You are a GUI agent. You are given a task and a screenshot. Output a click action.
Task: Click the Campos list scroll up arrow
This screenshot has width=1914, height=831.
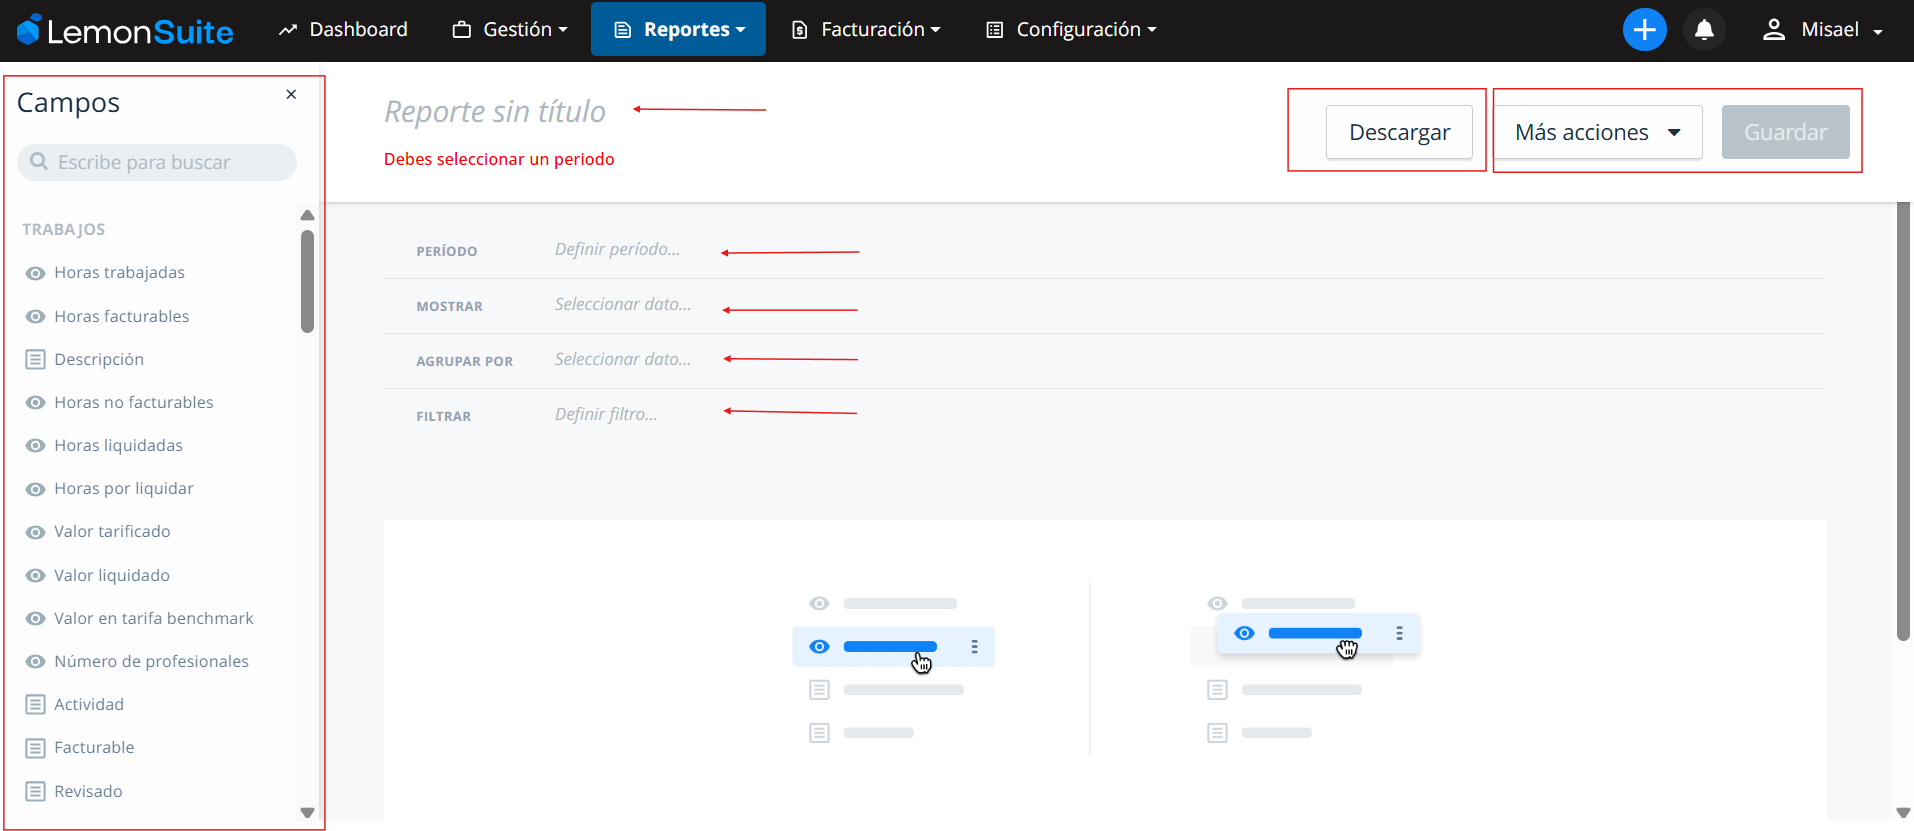click(307, 215)
